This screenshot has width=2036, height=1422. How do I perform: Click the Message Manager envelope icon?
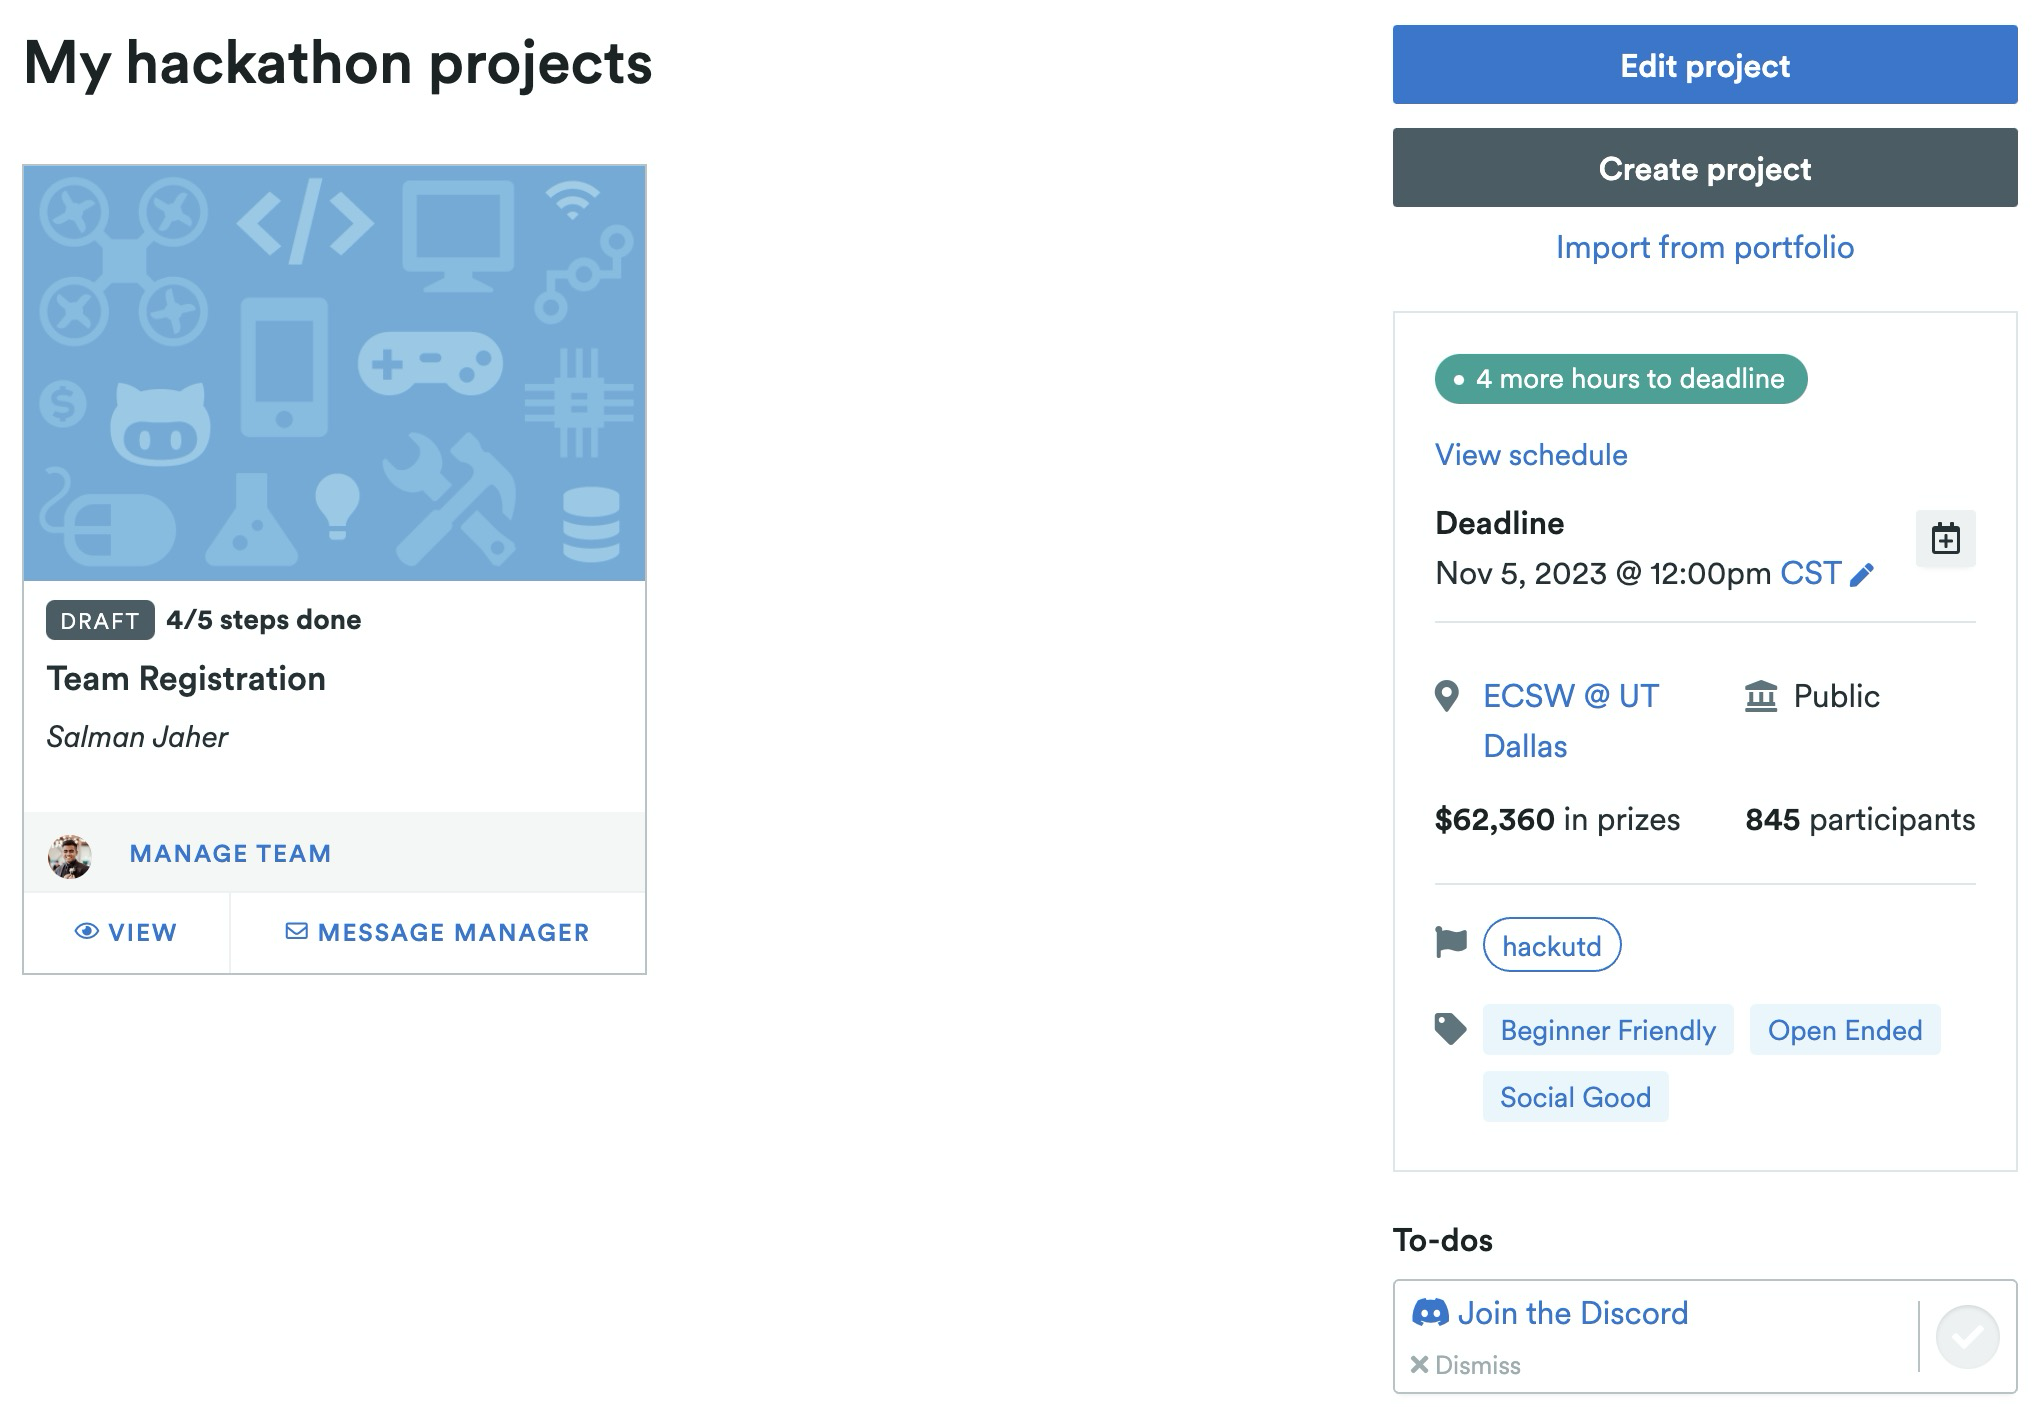296,932
